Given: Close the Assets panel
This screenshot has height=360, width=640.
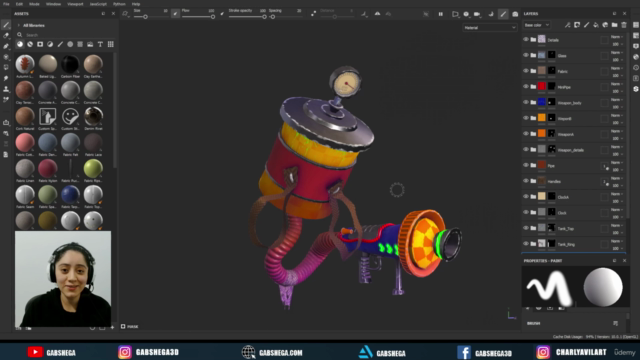Looking at the screenshot, I should point(113,14).
